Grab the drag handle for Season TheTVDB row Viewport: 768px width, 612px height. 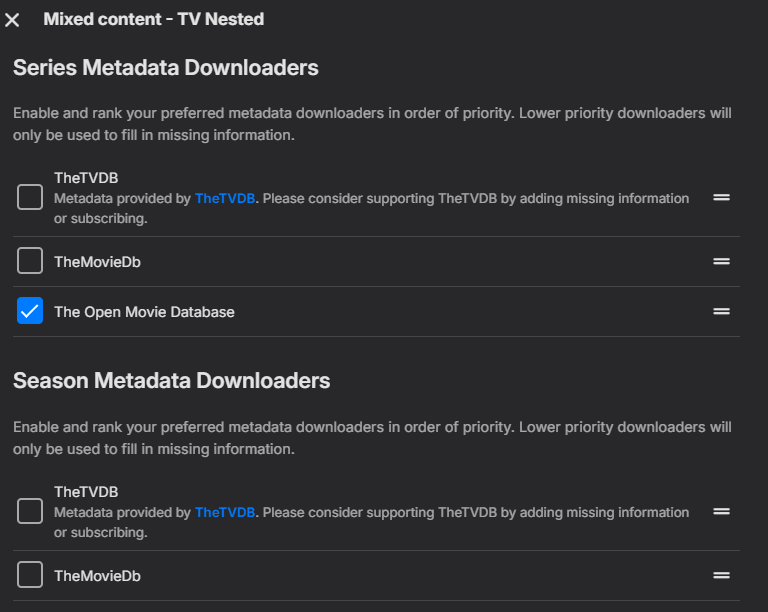pos(721,512)
